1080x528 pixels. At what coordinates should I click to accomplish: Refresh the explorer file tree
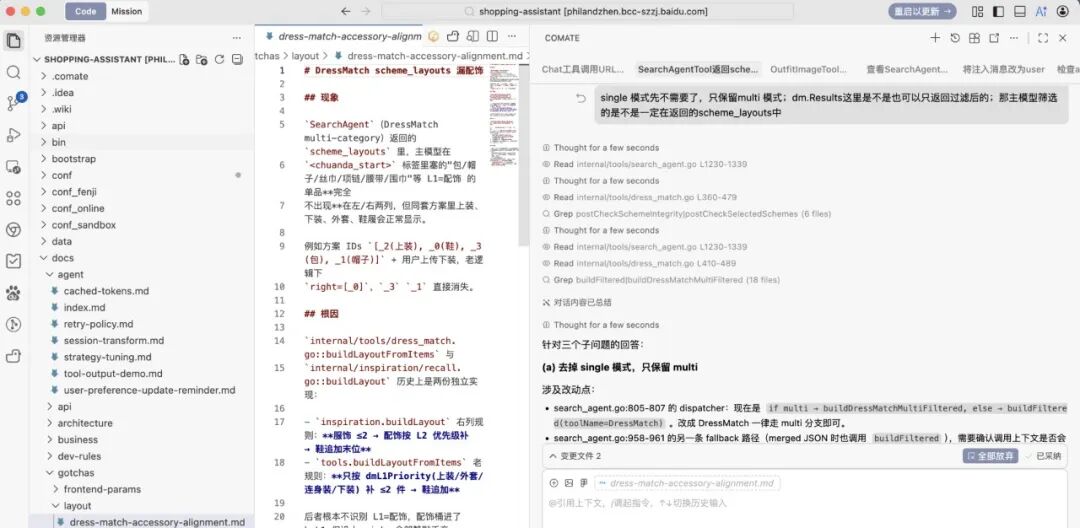pos(220,60)
